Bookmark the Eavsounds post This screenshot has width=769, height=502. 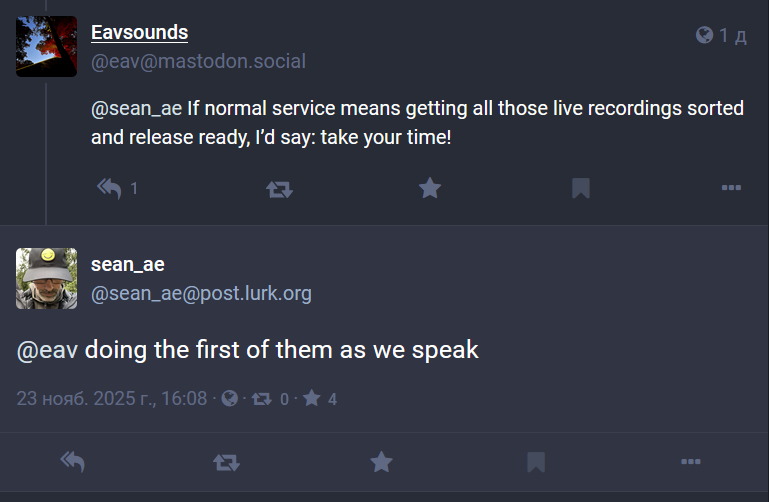point(580,188)
